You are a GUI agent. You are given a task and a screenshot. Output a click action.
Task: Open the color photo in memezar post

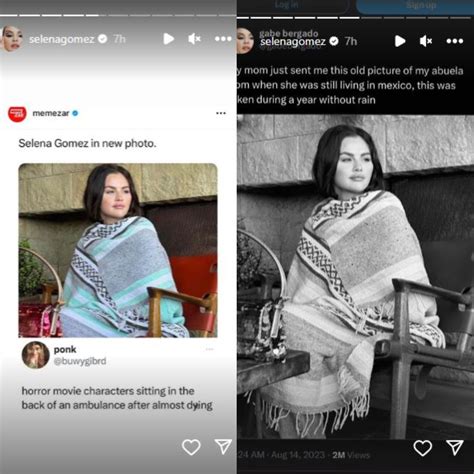pos(118,250)
